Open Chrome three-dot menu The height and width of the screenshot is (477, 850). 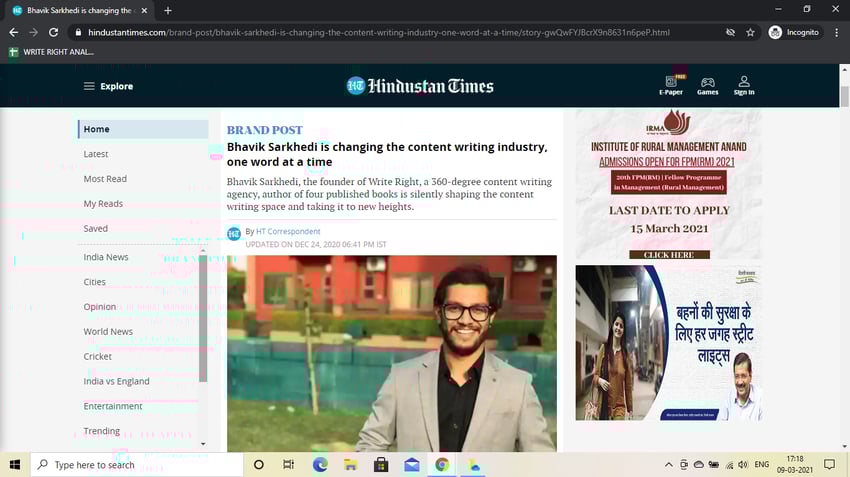coord(836,33)
